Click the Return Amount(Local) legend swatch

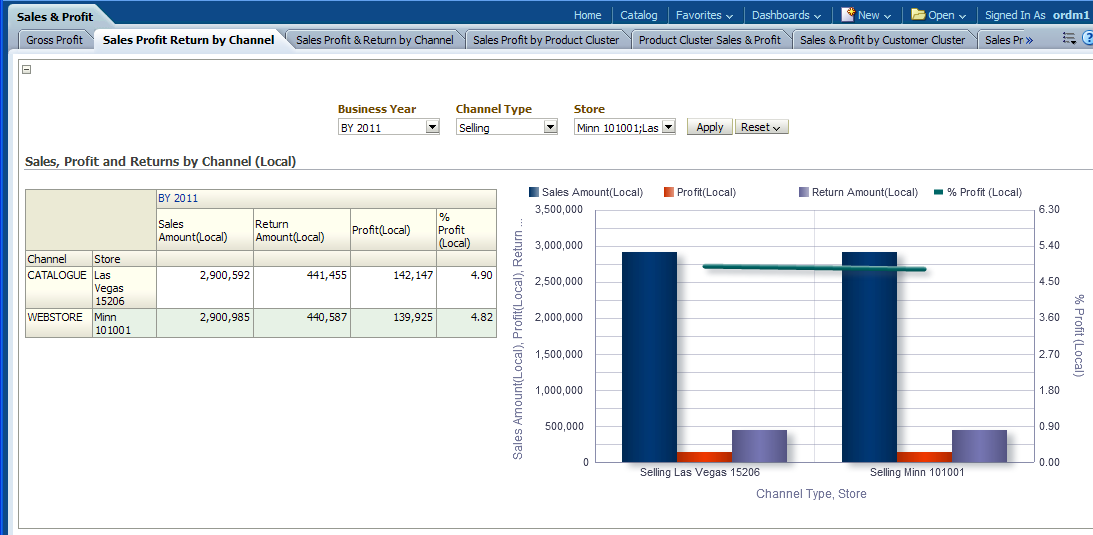pos(804,192)
